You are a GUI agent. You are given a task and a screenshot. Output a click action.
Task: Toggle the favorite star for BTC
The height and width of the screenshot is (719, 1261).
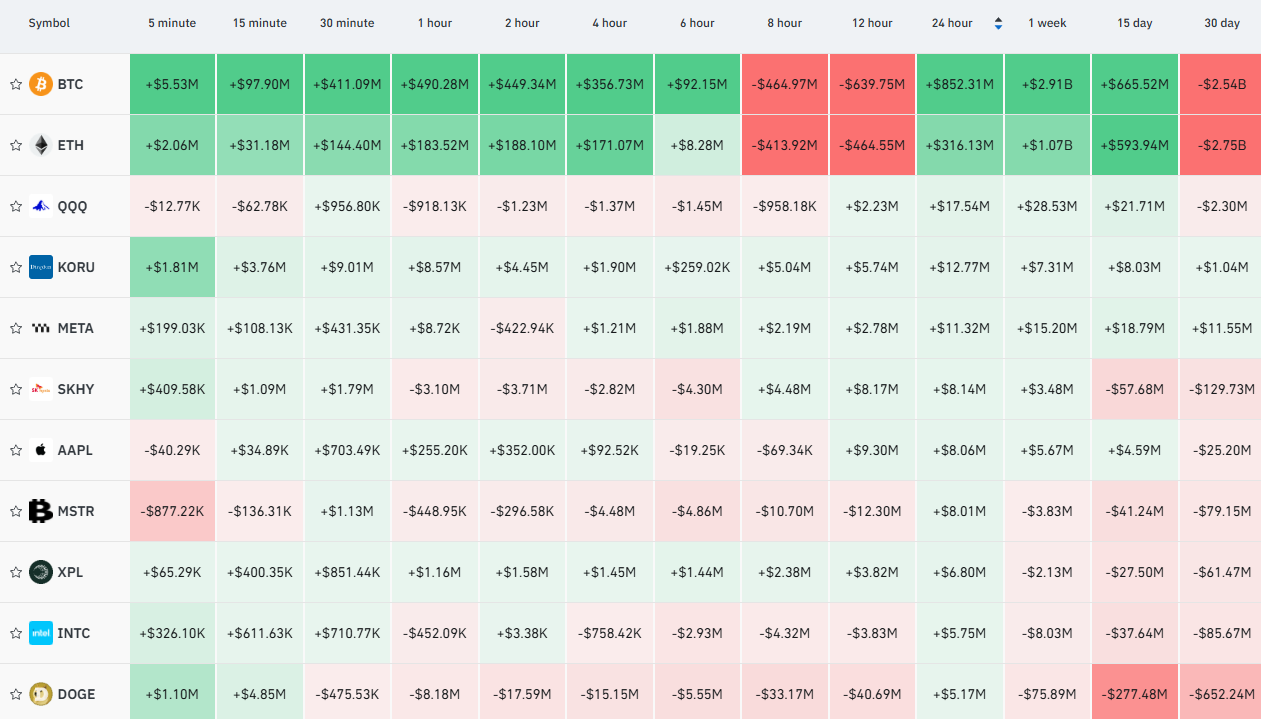click(16, 84)
